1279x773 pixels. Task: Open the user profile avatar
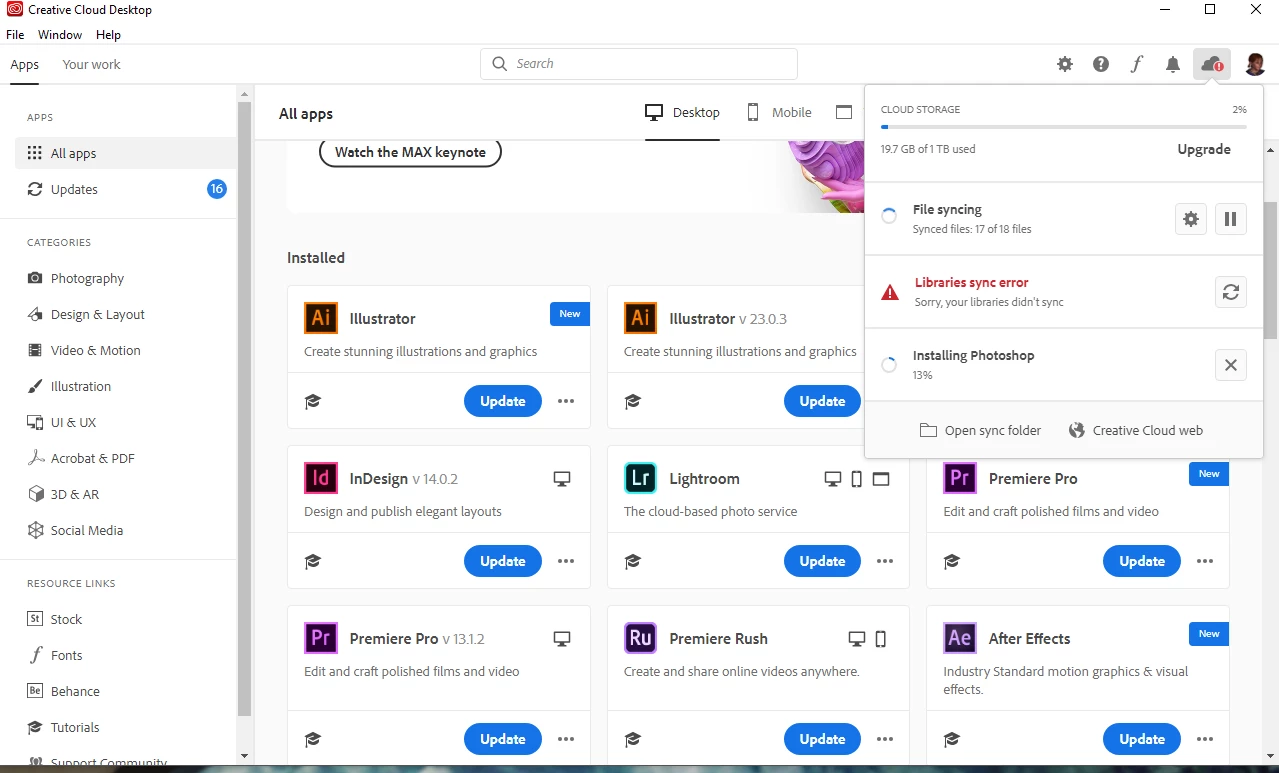coord(1255,64)
